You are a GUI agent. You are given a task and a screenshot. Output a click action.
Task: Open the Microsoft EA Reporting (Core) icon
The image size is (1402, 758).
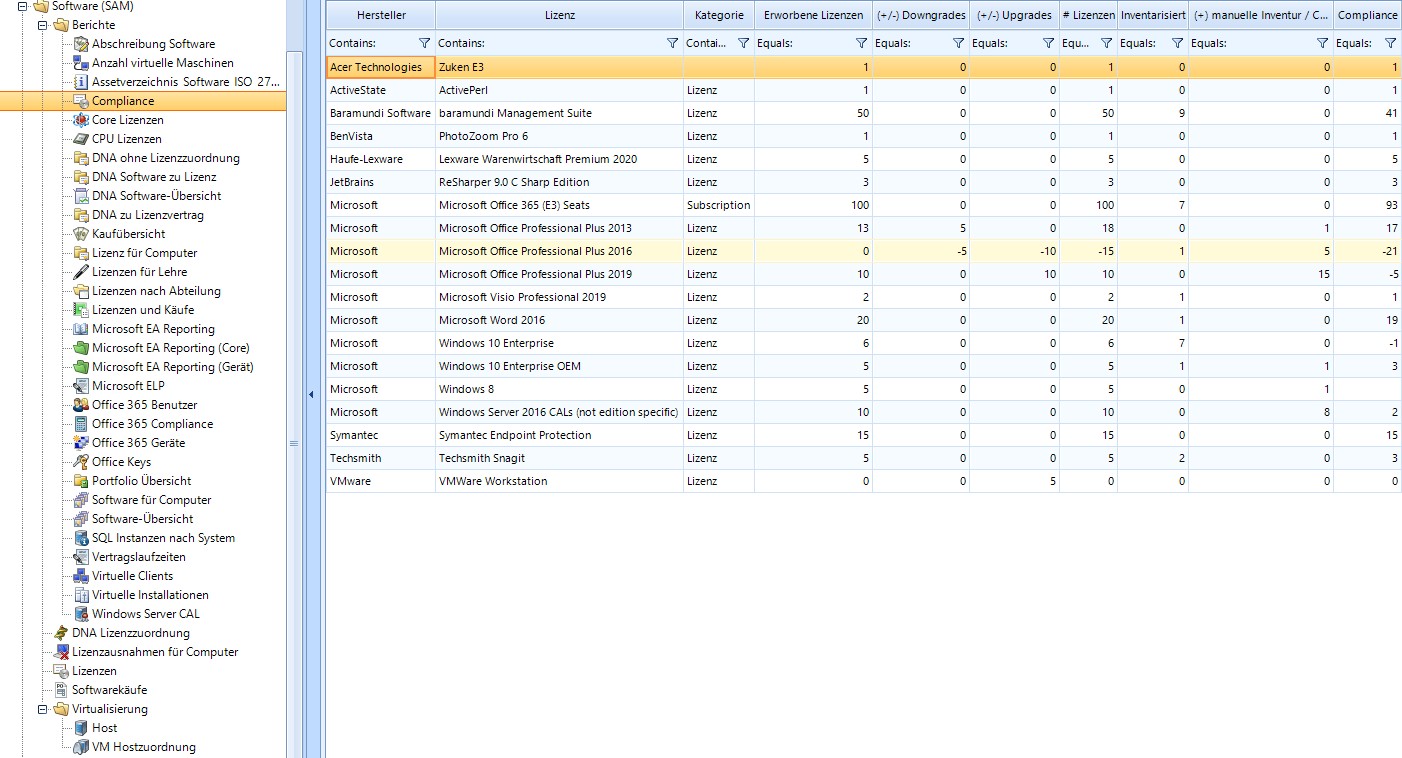81,348
